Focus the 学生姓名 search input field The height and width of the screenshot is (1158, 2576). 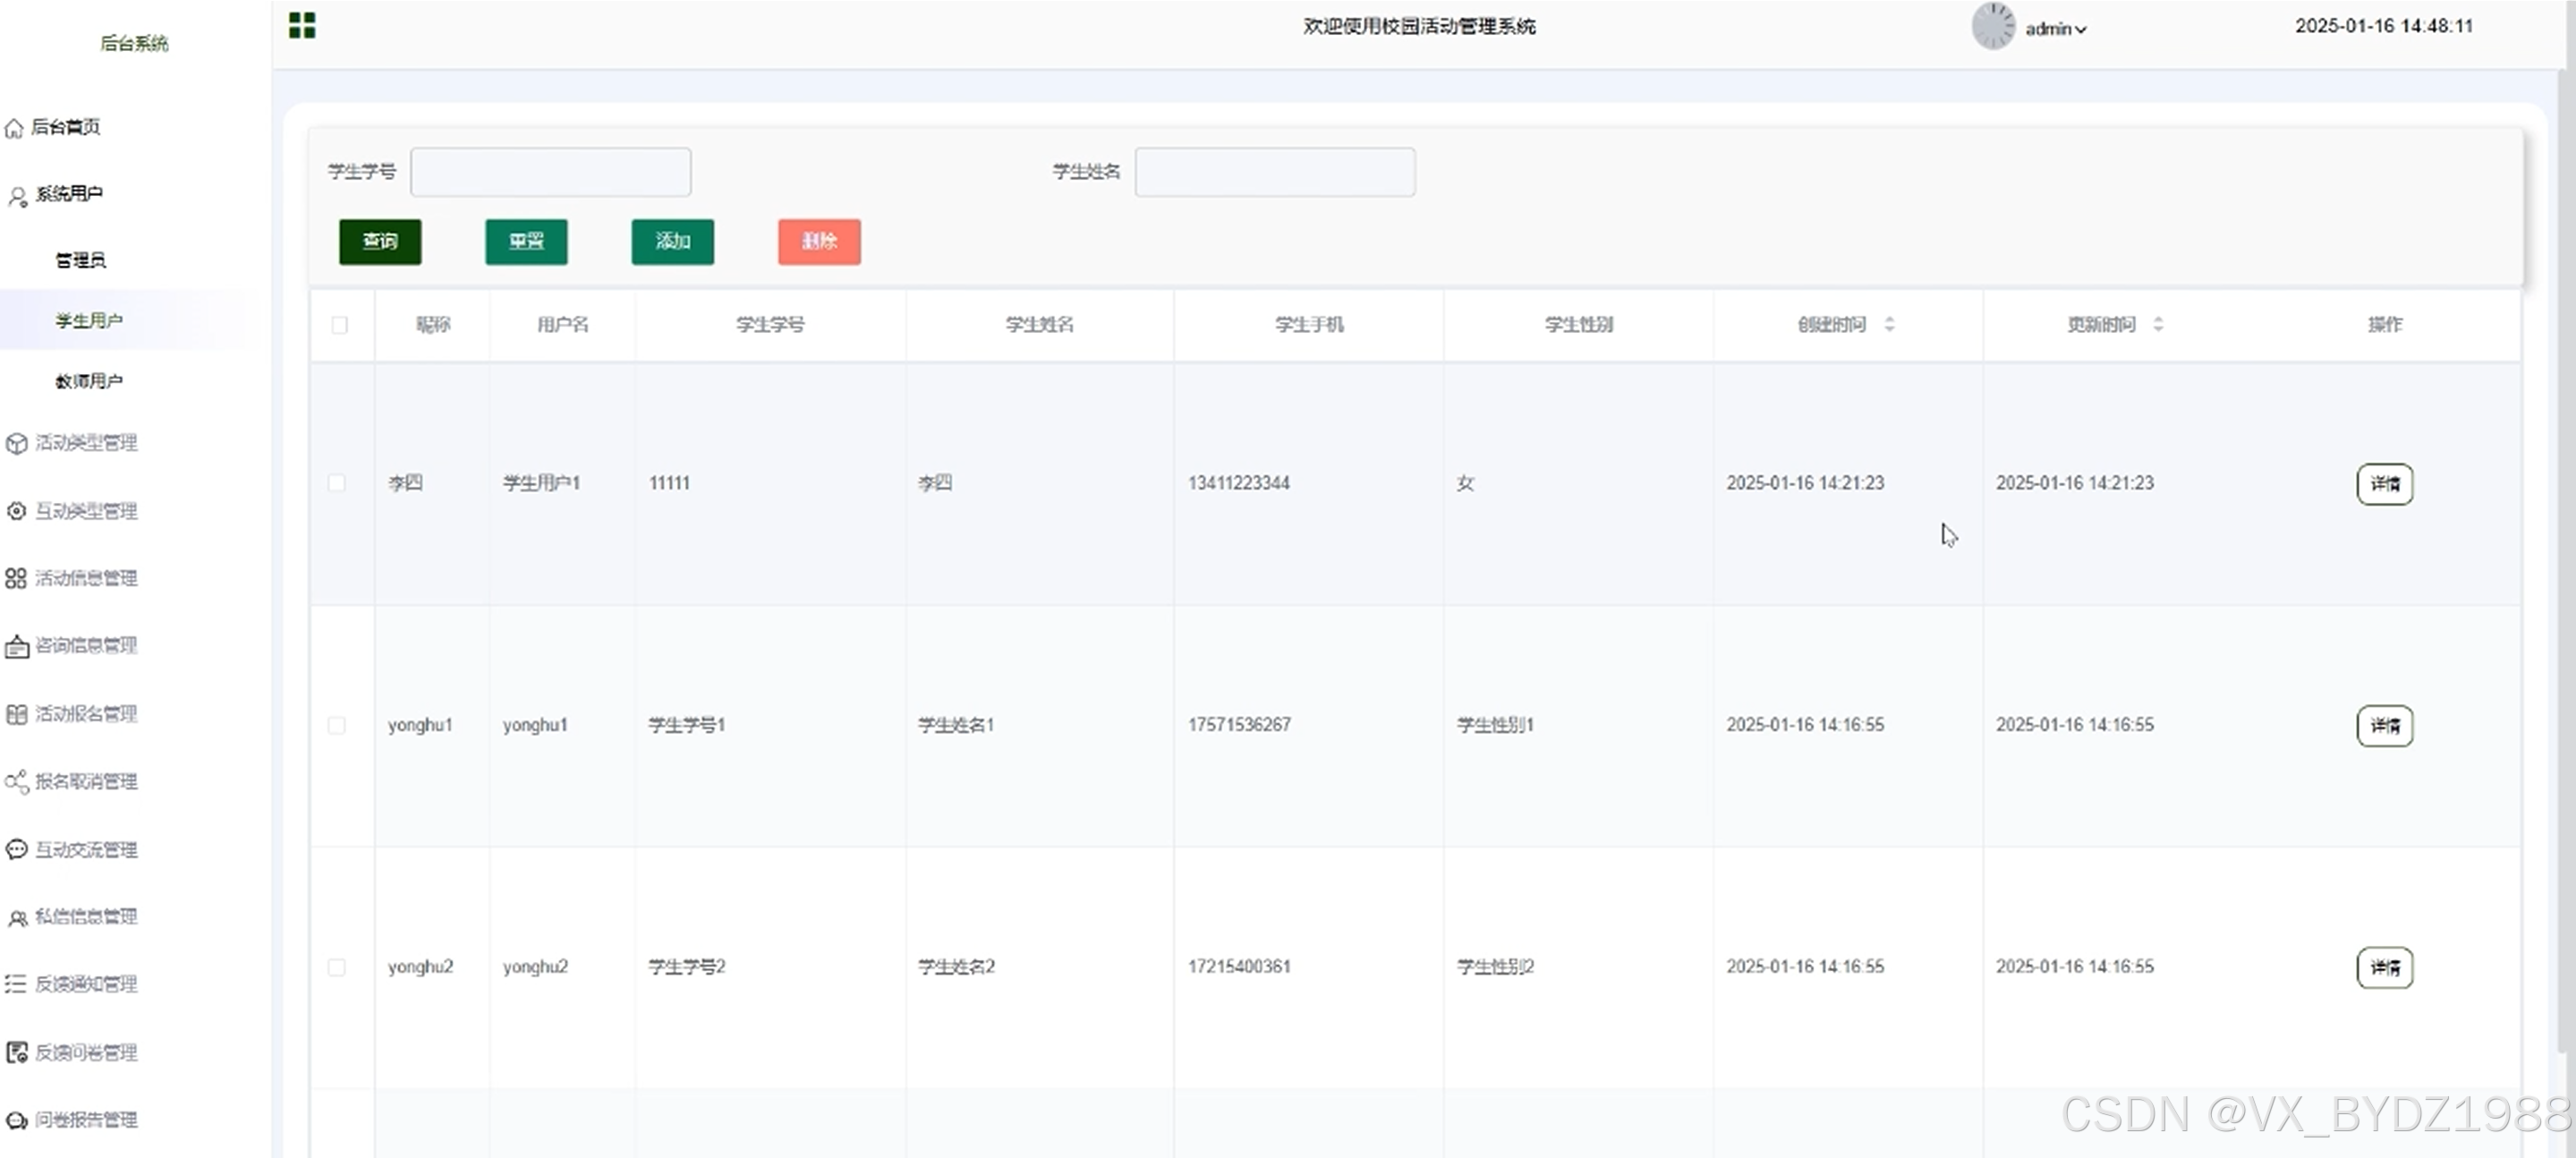(1274, 172)
